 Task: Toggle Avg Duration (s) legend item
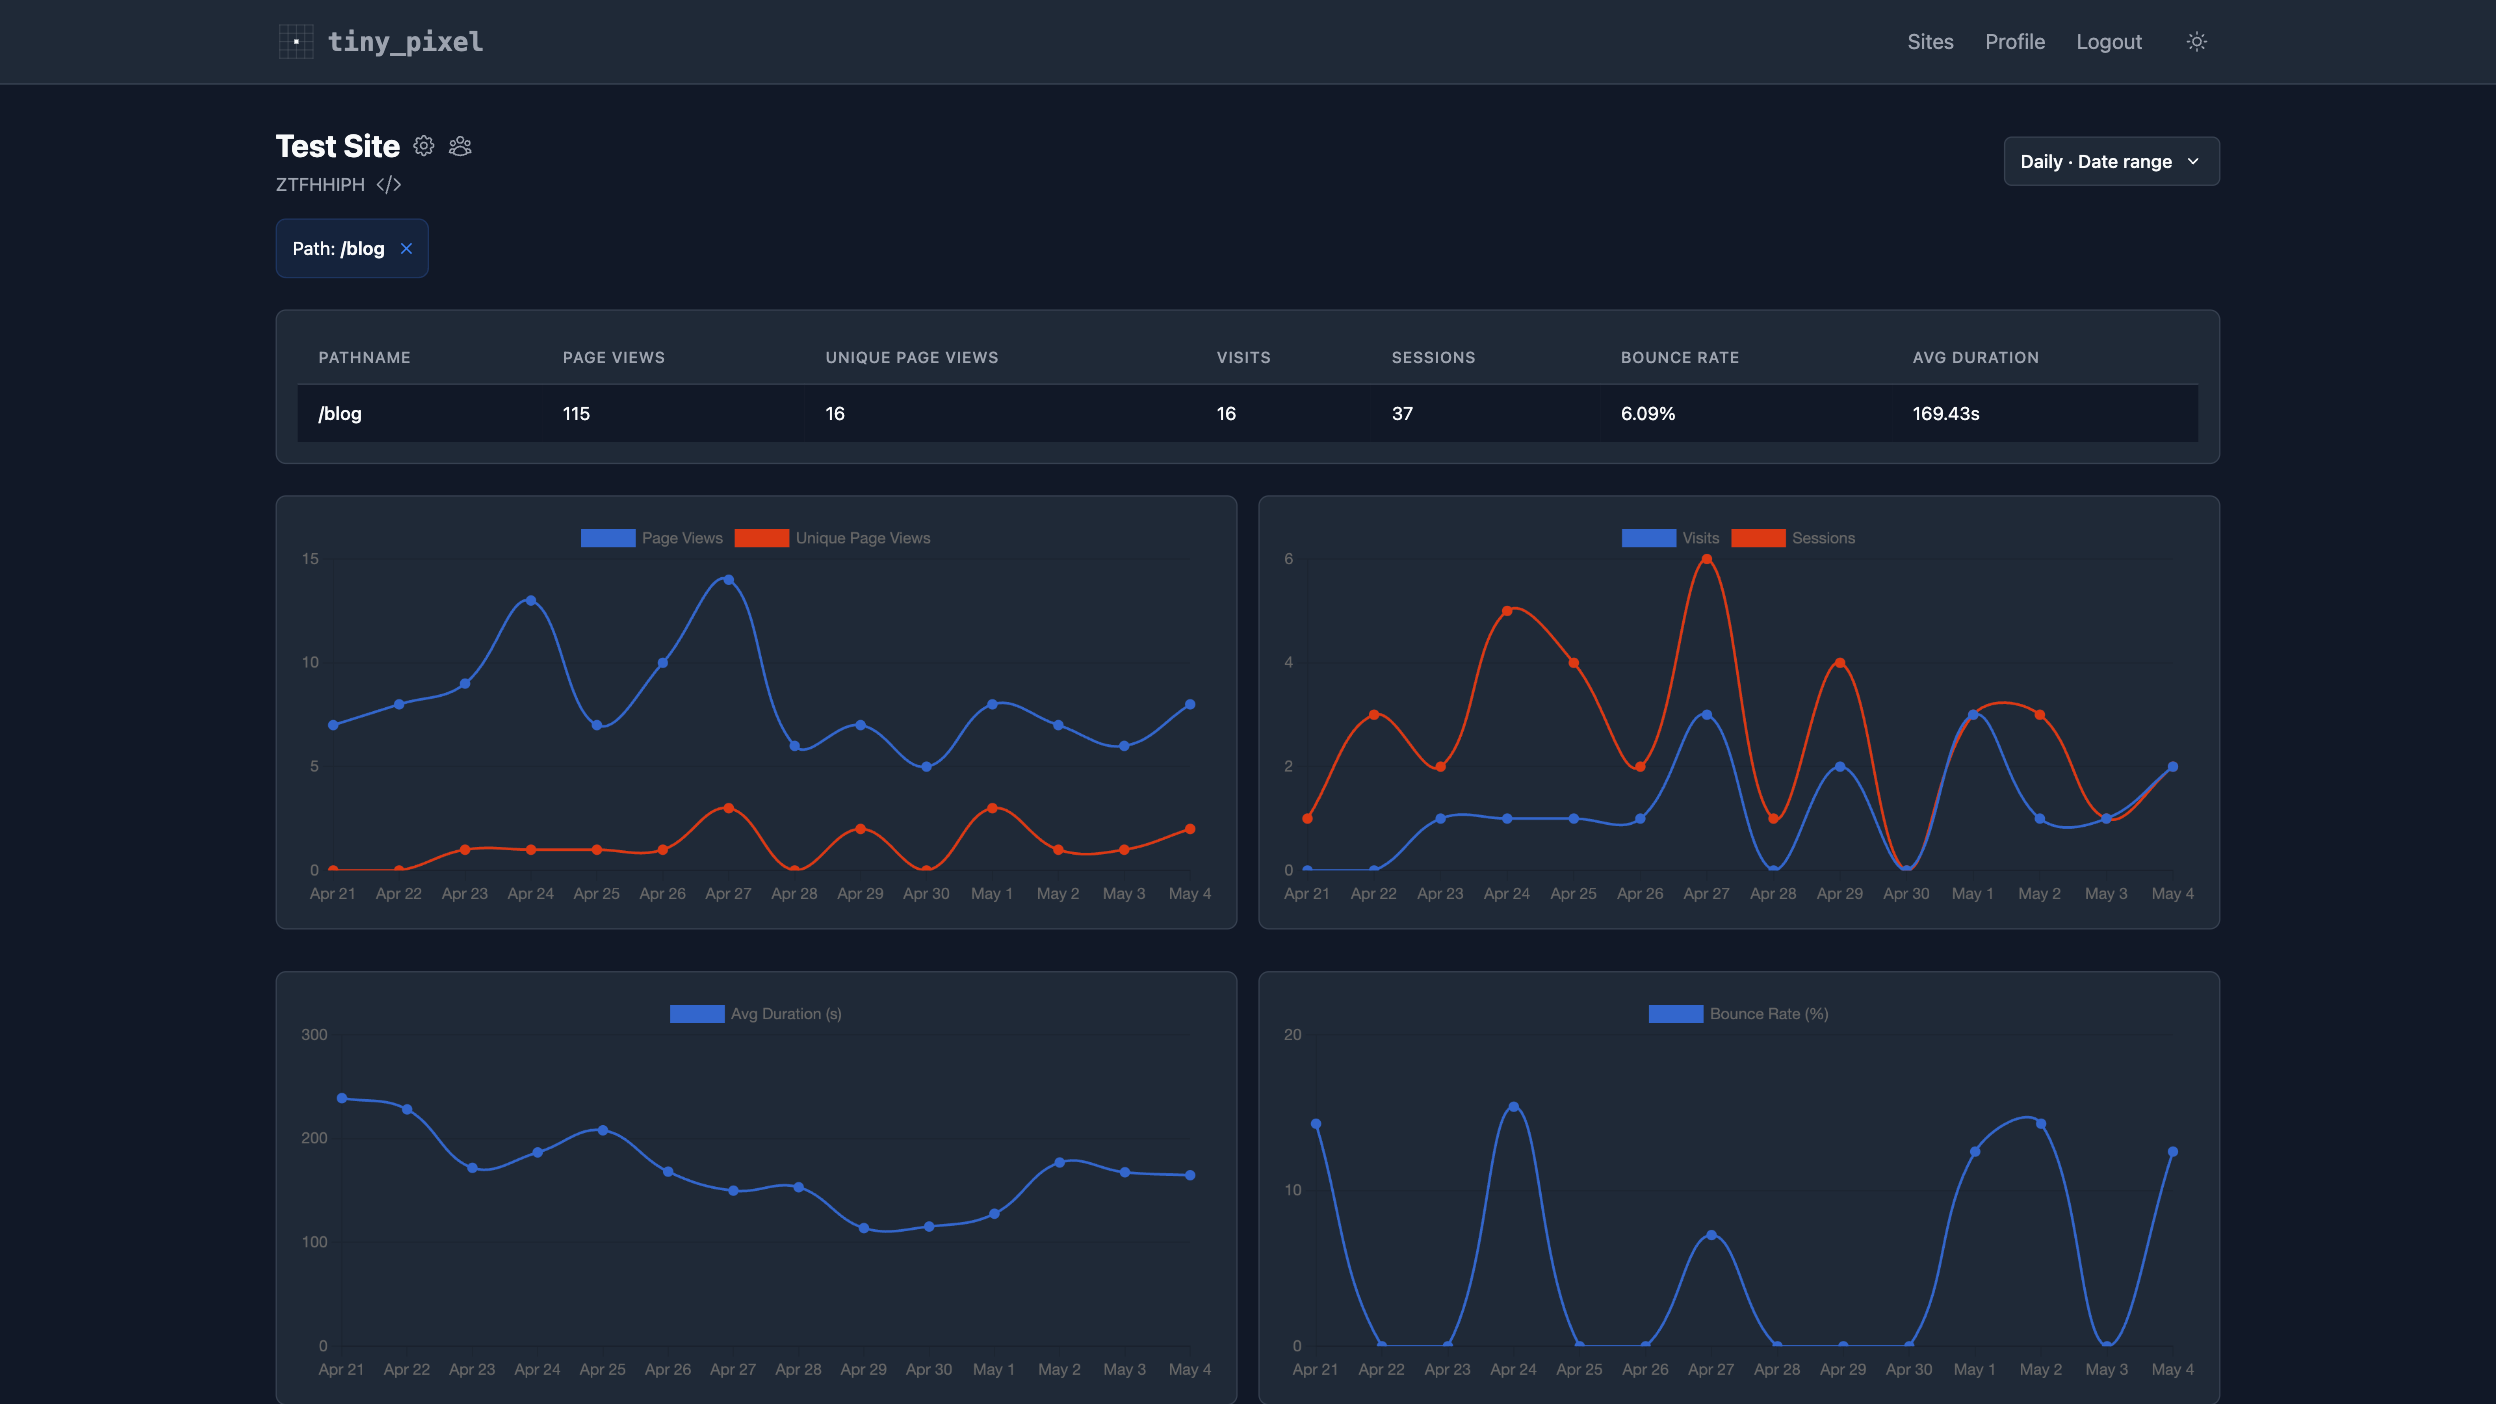point(756,1014)
